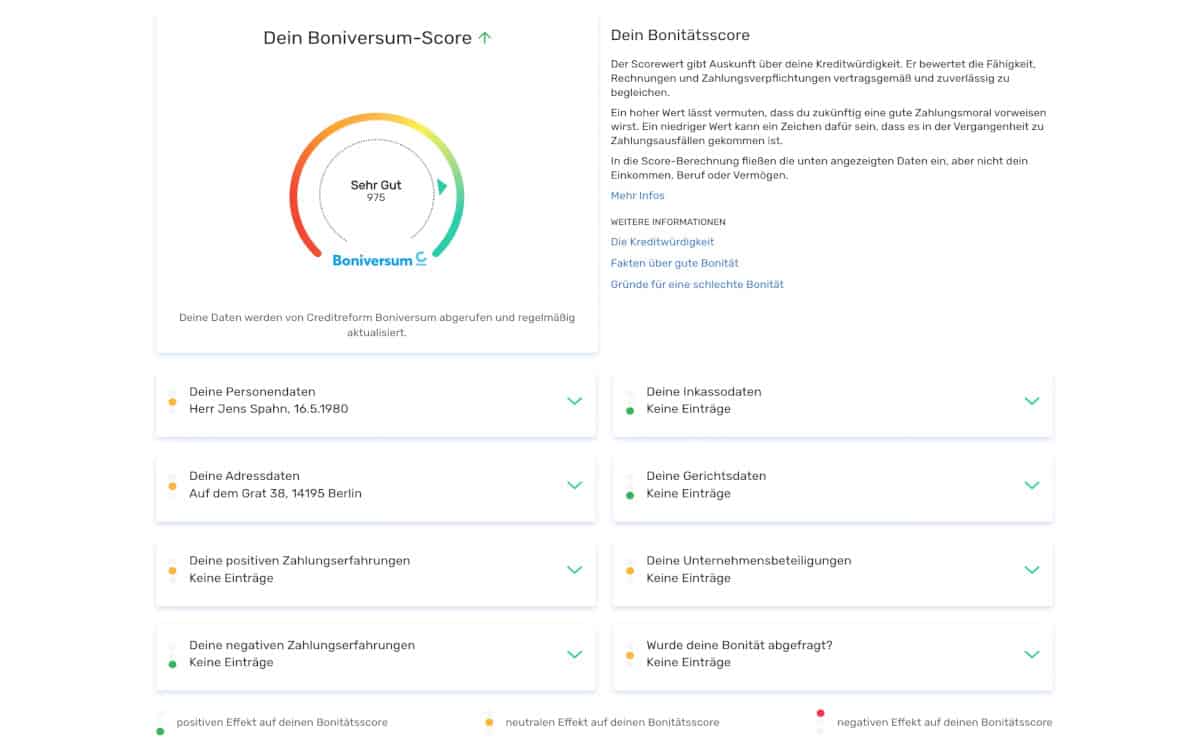
Task: Expand the 'Deine Inkassodaten' card chevron
Action: tap(1032, 401)
